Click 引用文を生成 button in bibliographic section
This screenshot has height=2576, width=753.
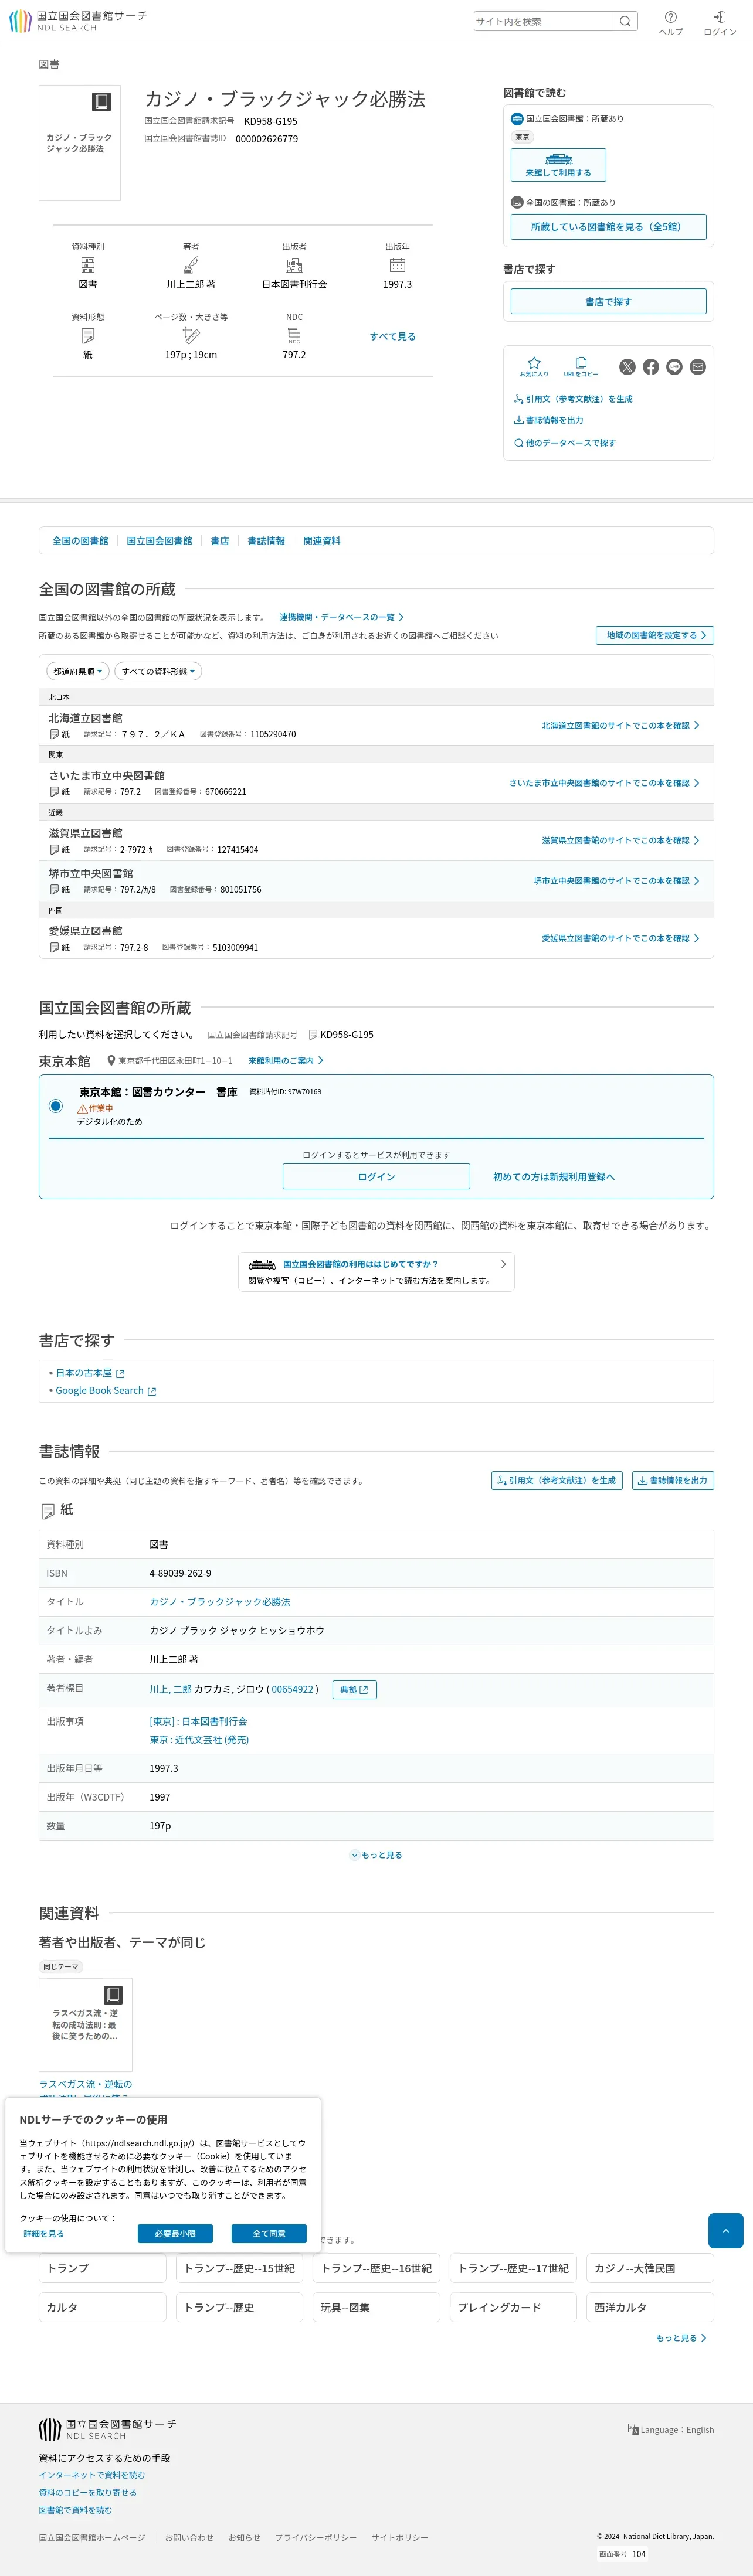(x=557, y=1481)
